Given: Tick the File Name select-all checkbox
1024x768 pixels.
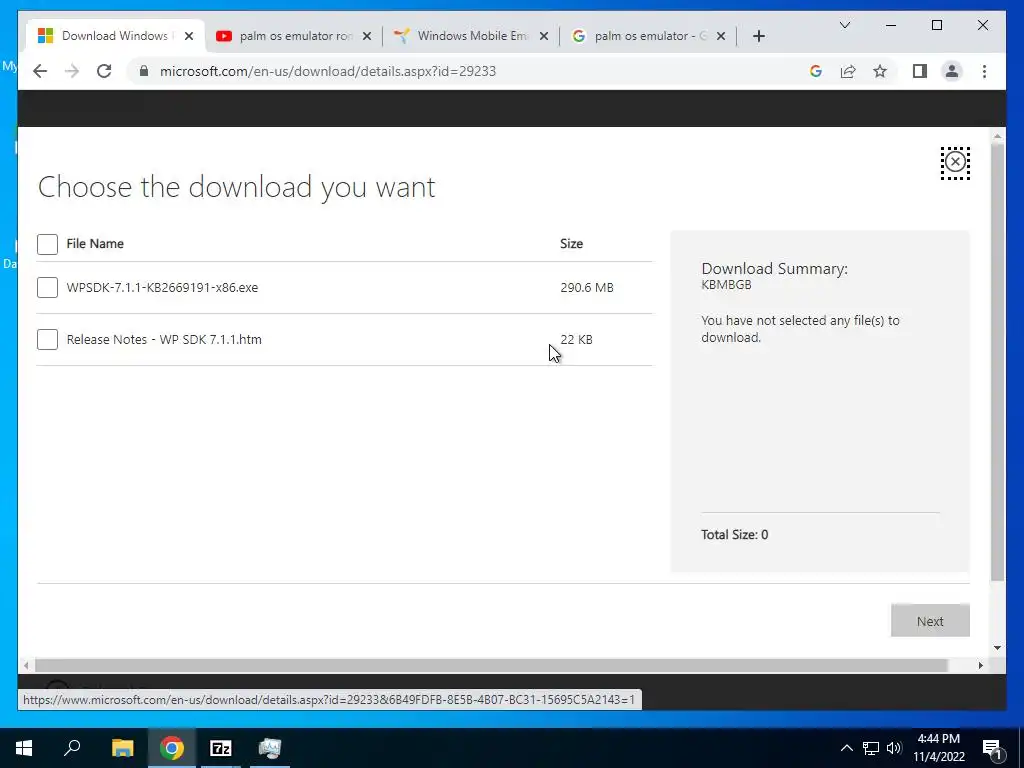Looking at the screenshot, I should coord(47,244).
